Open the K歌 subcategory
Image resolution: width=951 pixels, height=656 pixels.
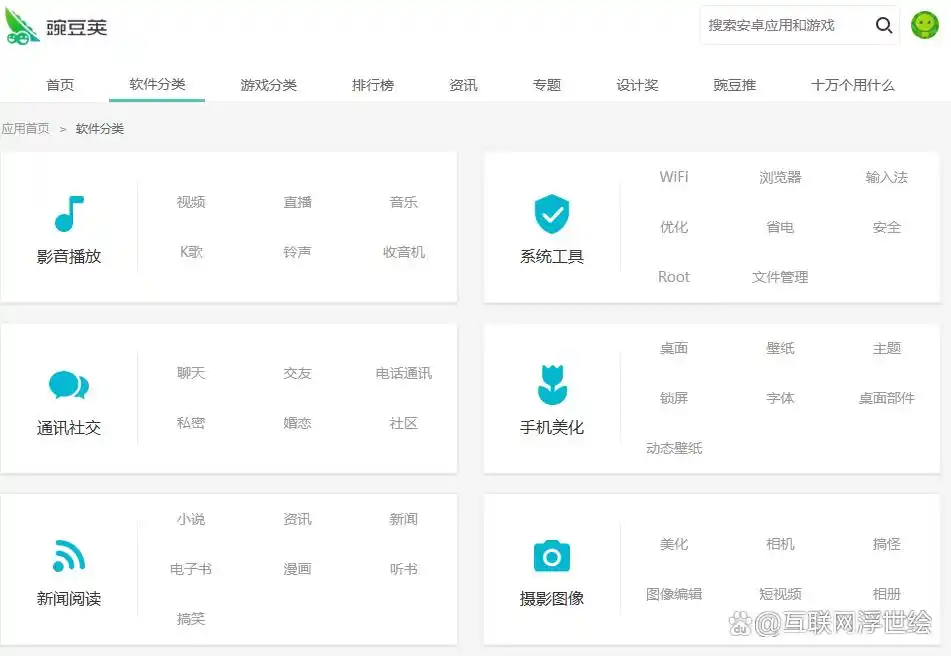[x=190, y=251]
